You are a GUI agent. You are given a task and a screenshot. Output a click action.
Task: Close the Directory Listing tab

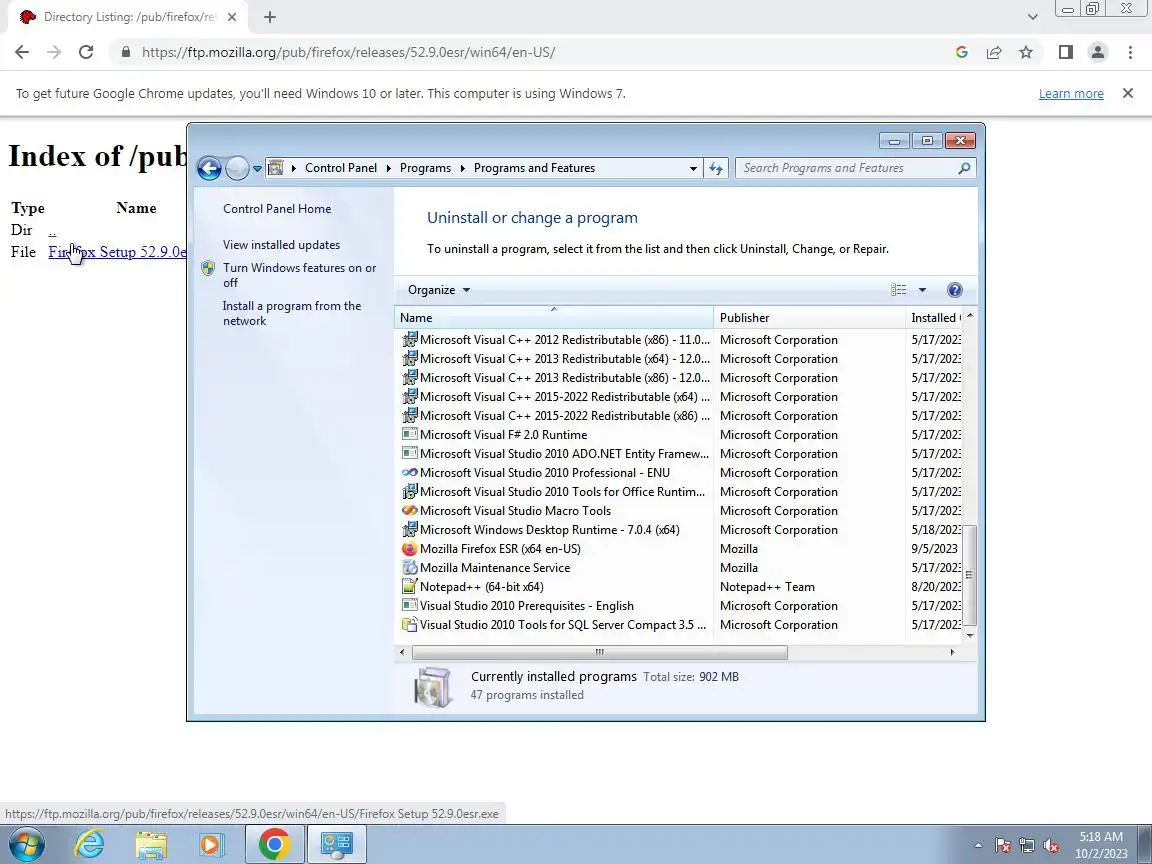(x=231, y=17)
